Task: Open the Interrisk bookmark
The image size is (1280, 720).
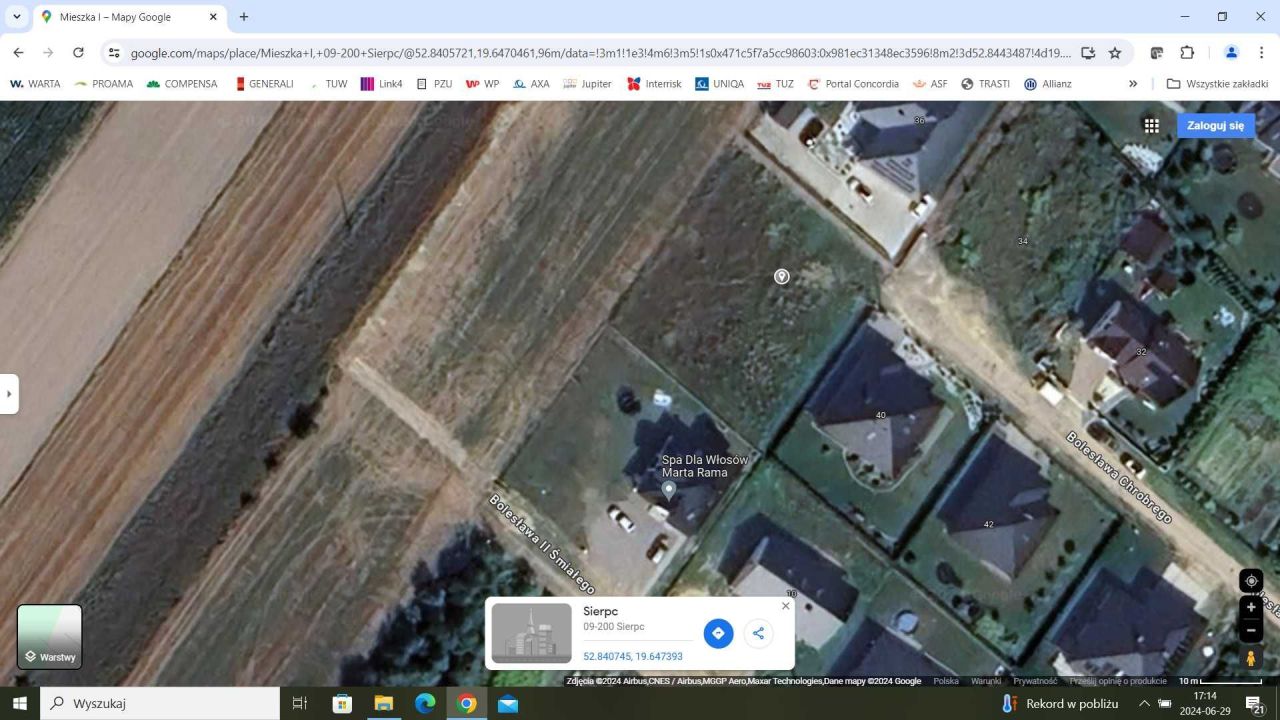Action: 654,84
